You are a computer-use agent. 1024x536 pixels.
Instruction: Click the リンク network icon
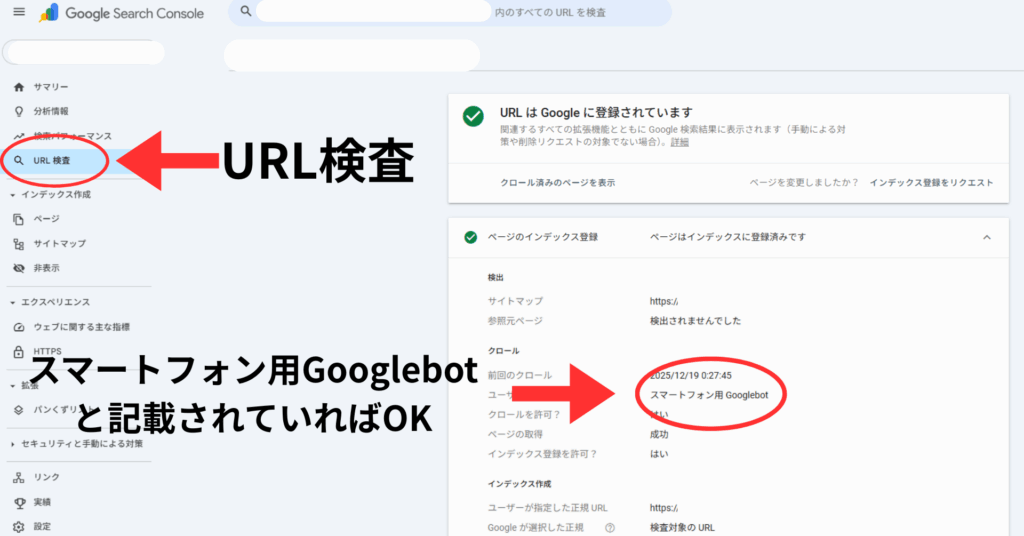point(19,478)
